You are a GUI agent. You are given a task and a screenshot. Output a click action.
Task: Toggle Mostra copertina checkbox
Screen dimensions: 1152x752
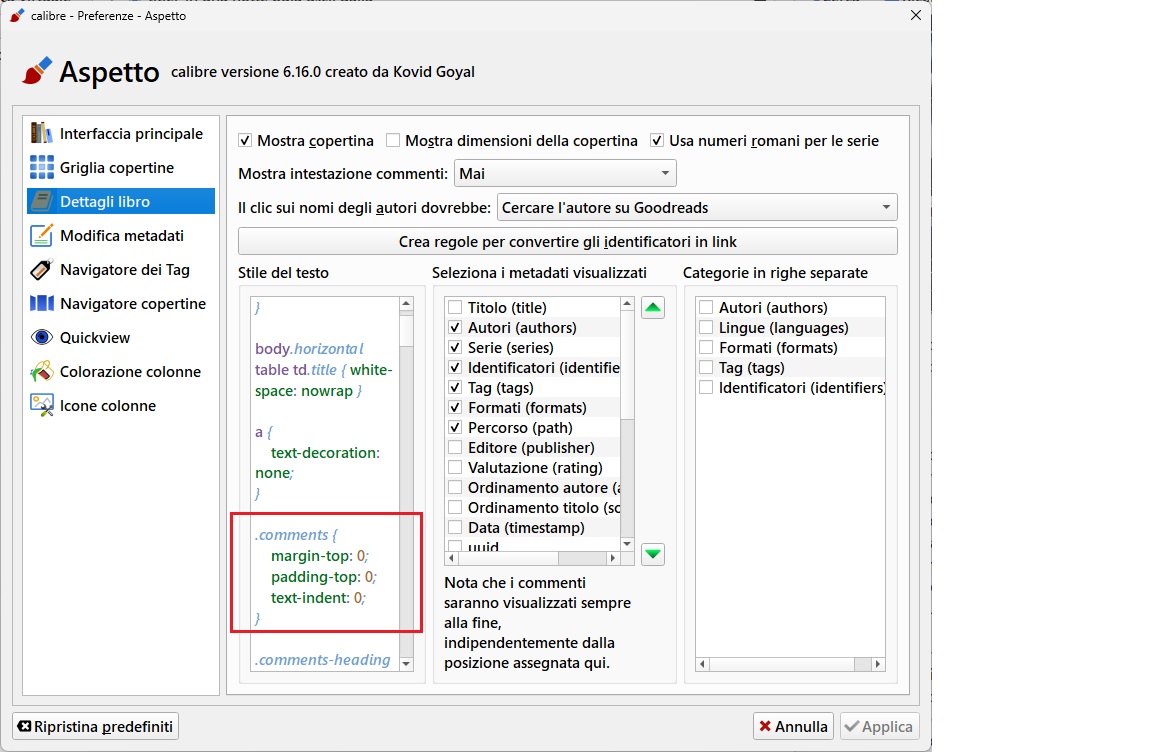(x=245, y=140)
